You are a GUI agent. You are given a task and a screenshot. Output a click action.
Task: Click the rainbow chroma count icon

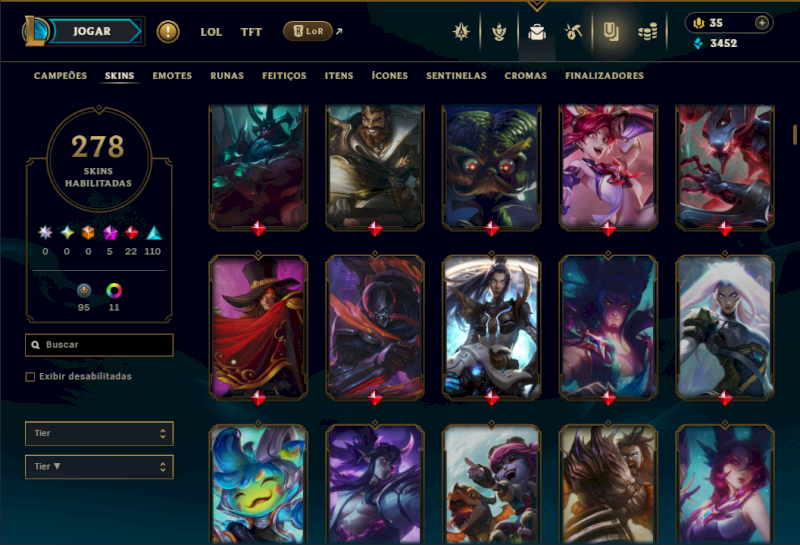point(114,291)
